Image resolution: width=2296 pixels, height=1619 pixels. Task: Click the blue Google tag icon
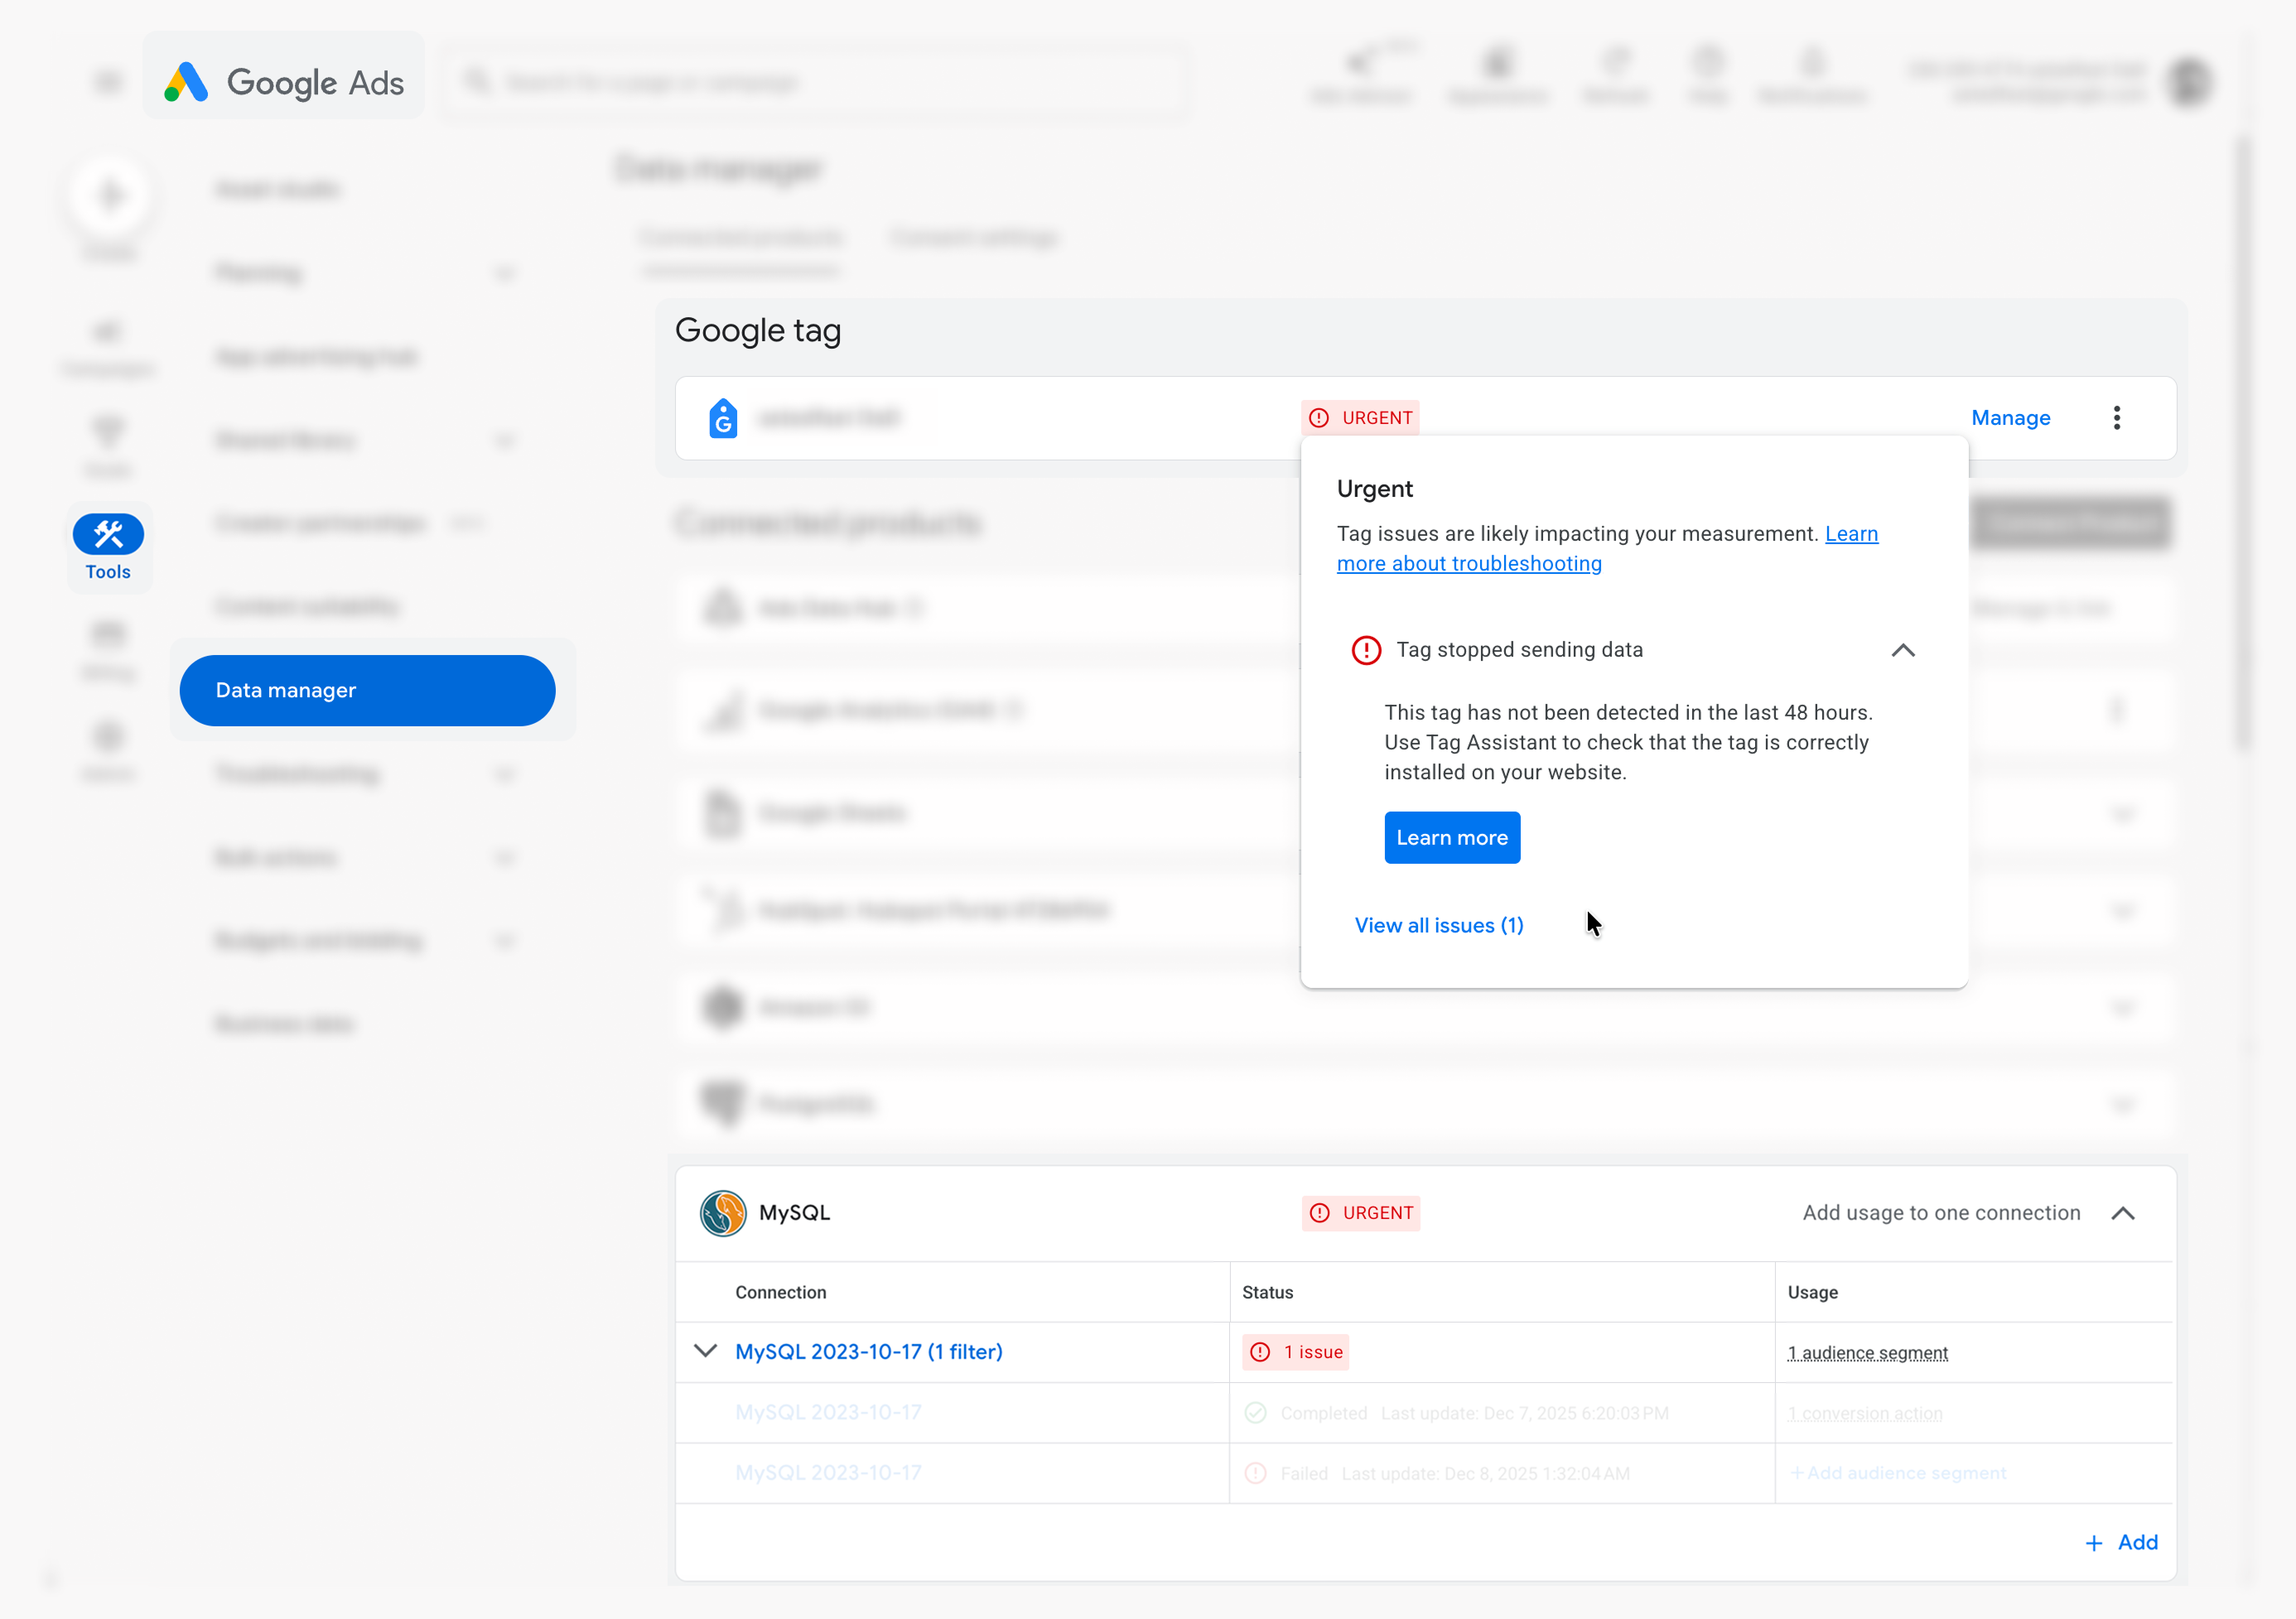pyautogui.click(x=723, y=418)
